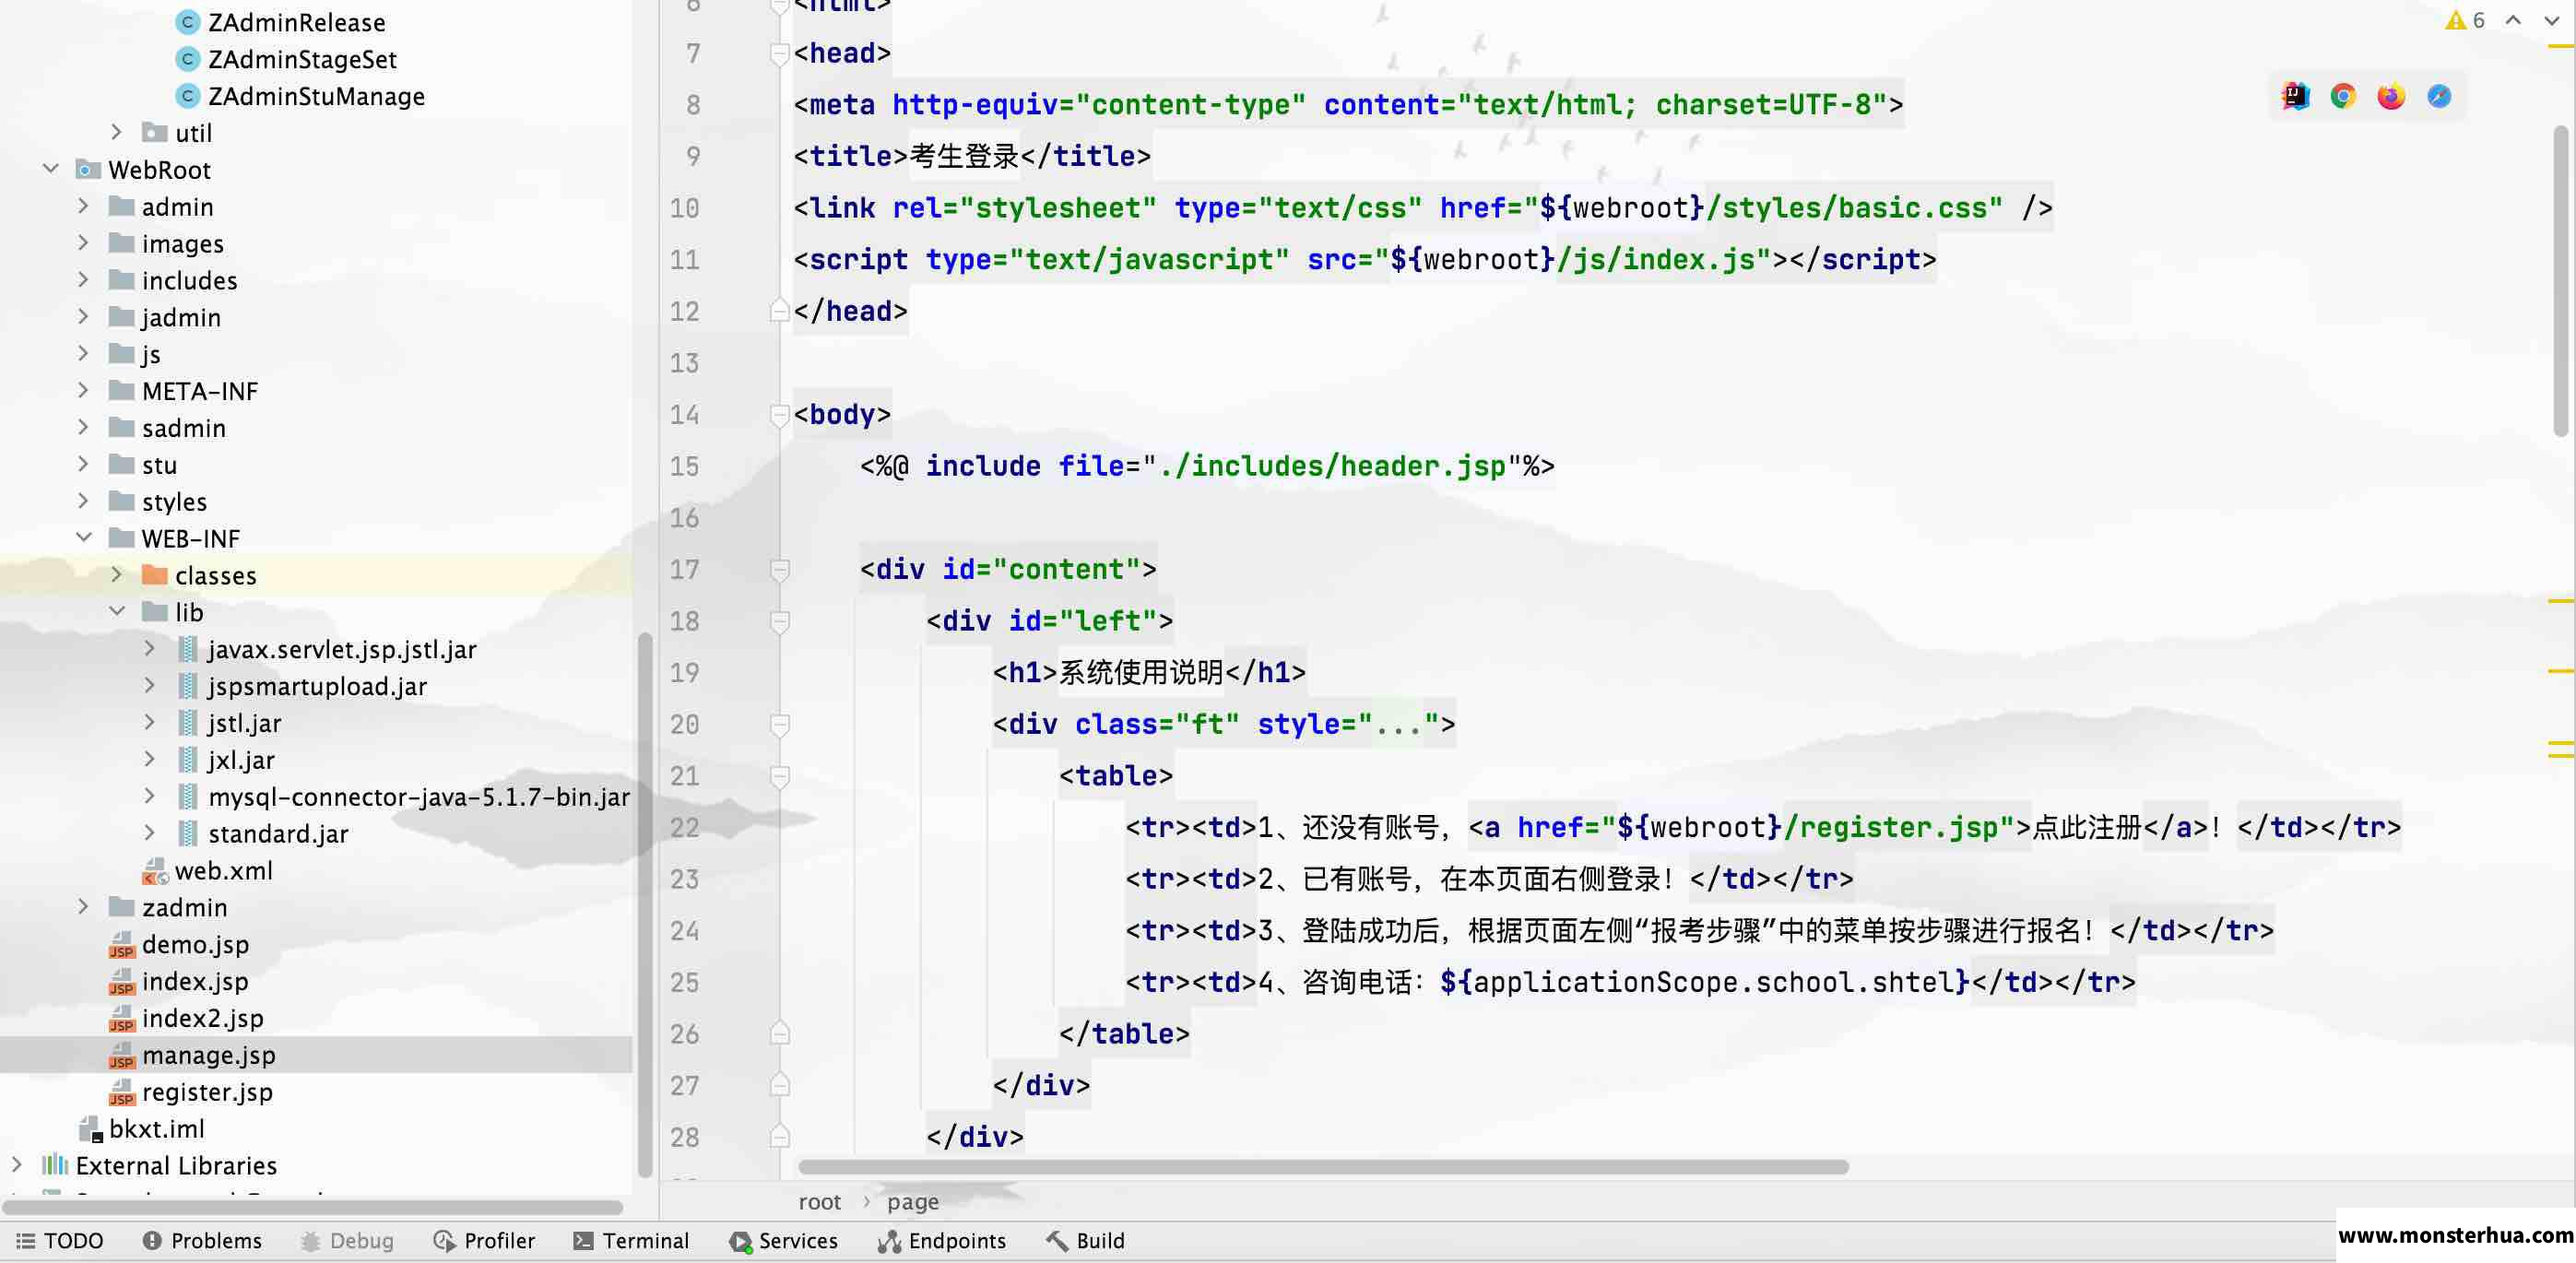Expand the includes folder
Image resolution: width=2576 pixels, height=1263 pixels.
tap(83, 280)
